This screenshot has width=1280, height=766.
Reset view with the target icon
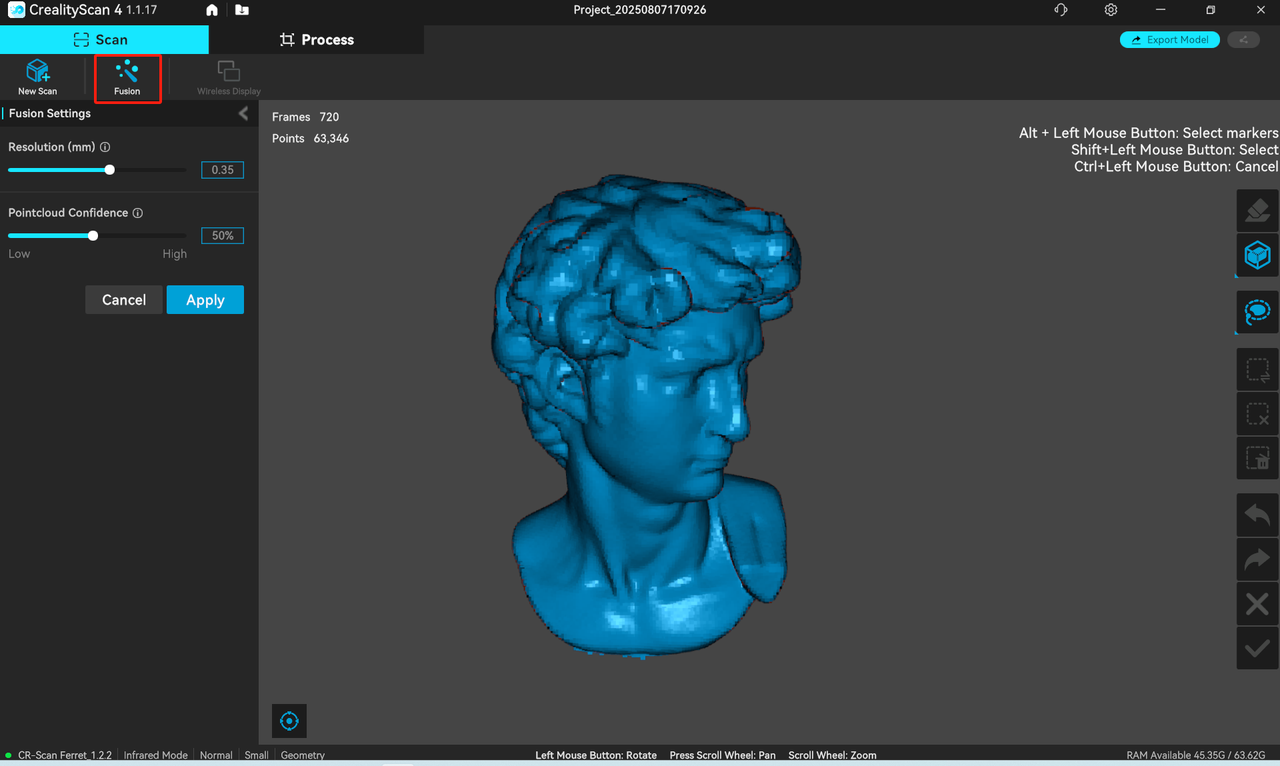click(x=289, y=721)
